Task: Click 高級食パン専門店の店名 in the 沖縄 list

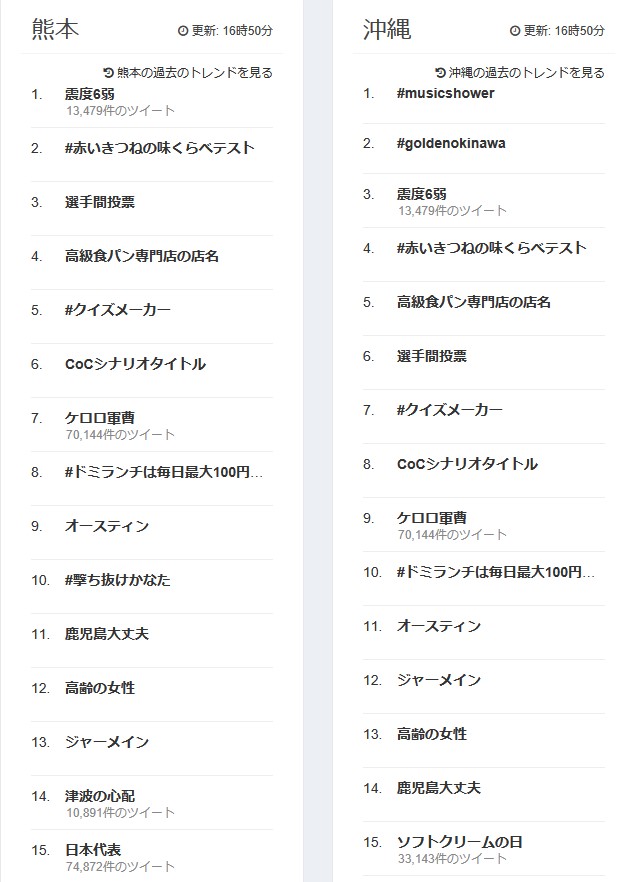Action: coord(474,302)
